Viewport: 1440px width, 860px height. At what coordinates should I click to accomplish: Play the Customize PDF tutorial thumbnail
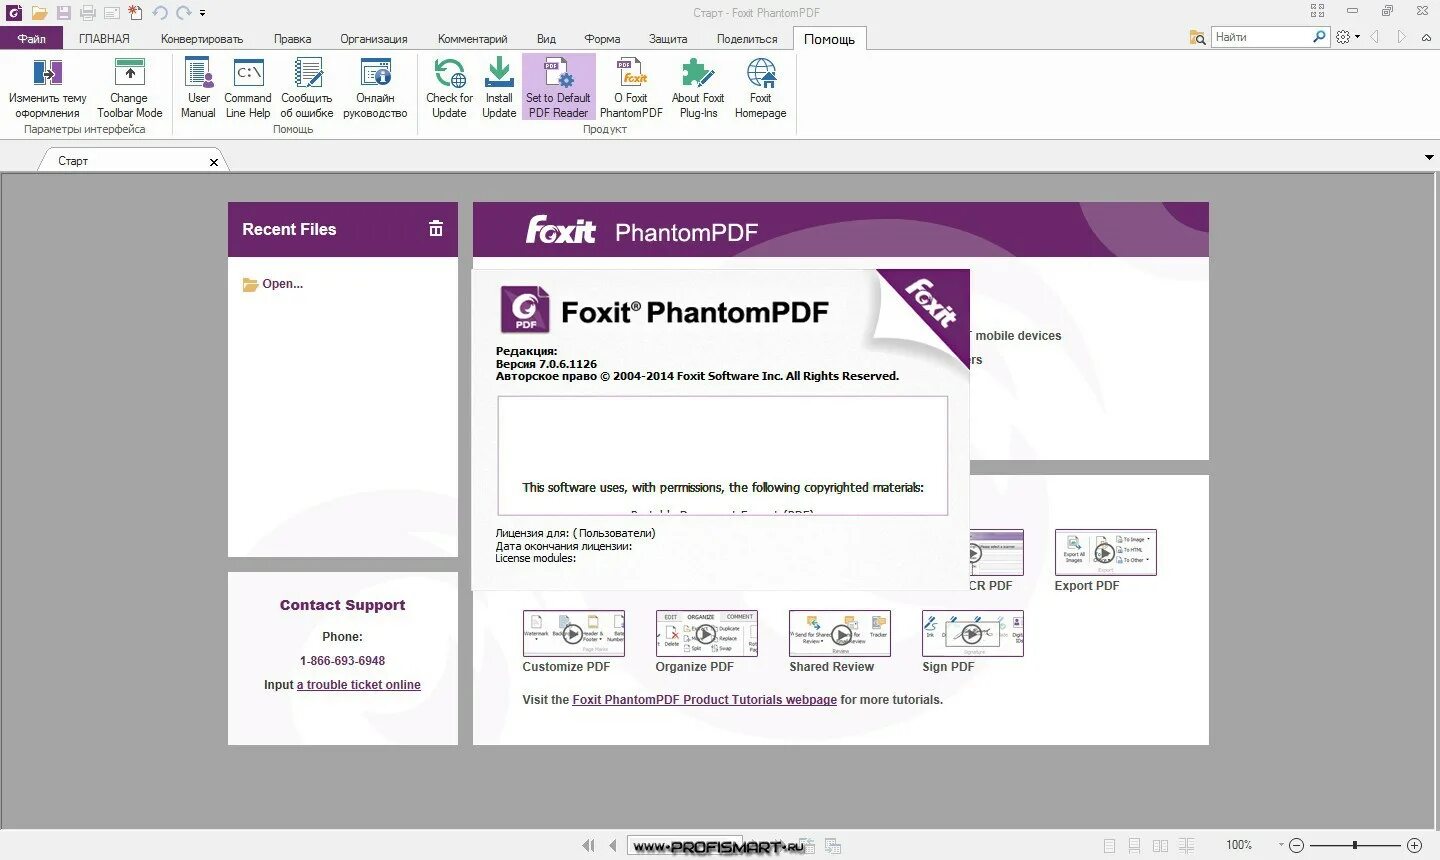573,633
